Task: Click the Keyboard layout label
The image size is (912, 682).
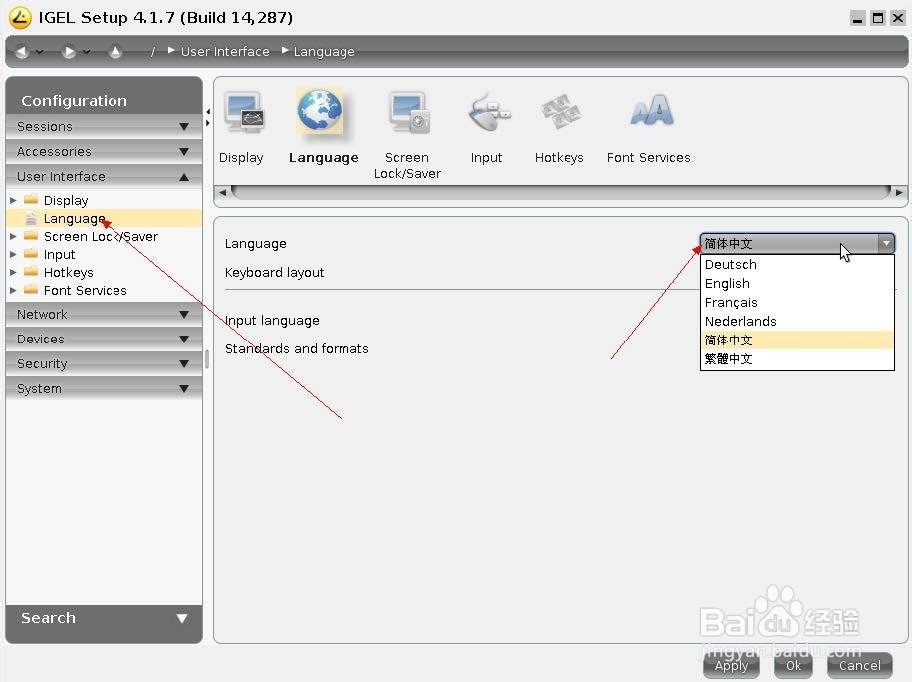Action: pyautogui.click(x=275, y=273)
